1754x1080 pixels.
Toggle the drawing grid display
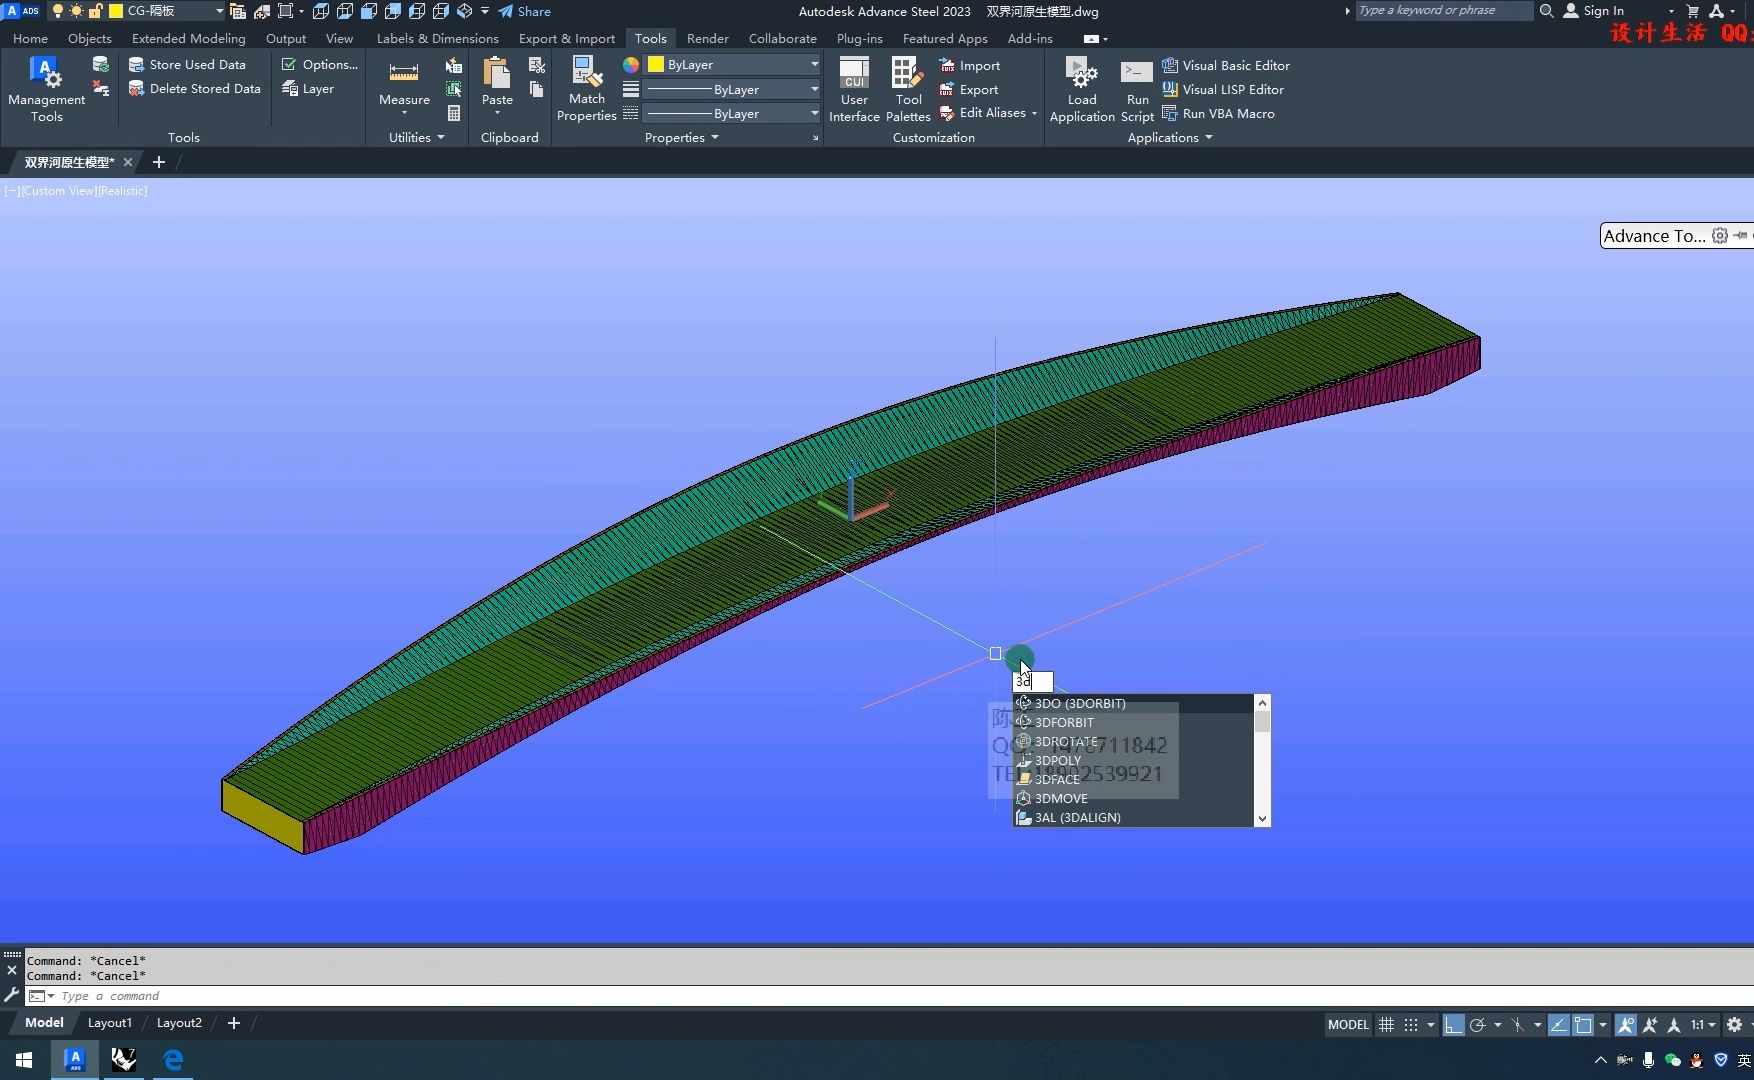1386,1024
